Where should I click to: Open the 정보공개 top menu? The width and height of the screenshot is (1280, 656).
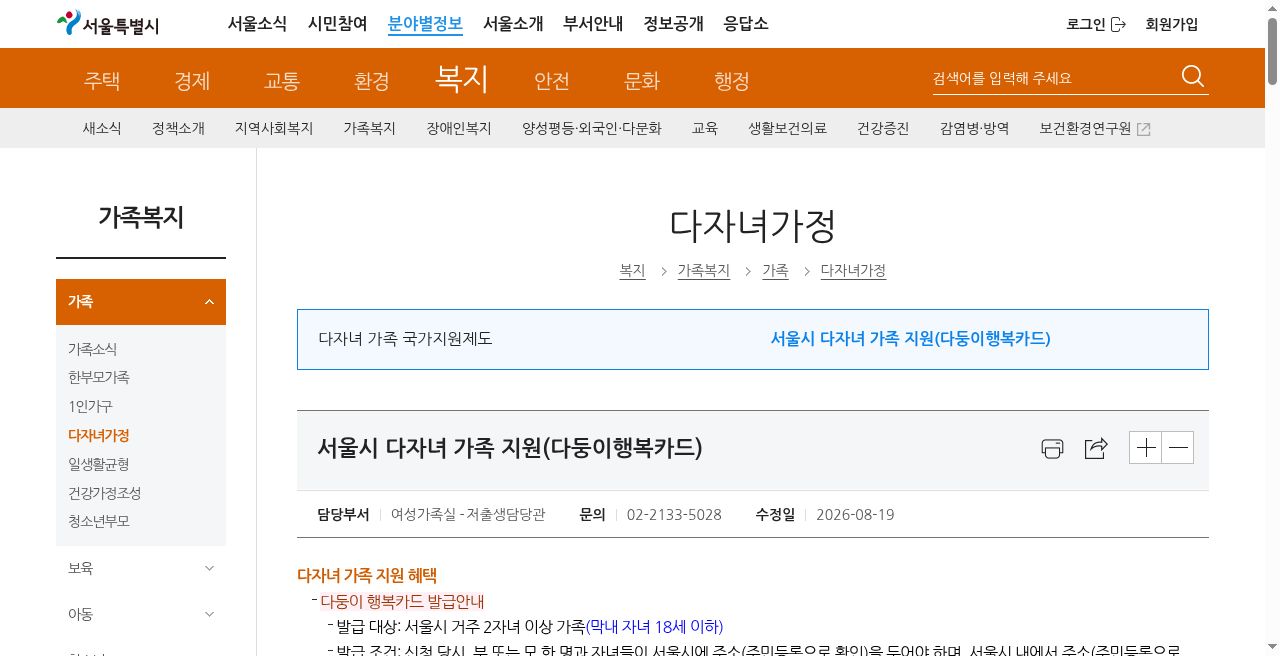[673, 24]
